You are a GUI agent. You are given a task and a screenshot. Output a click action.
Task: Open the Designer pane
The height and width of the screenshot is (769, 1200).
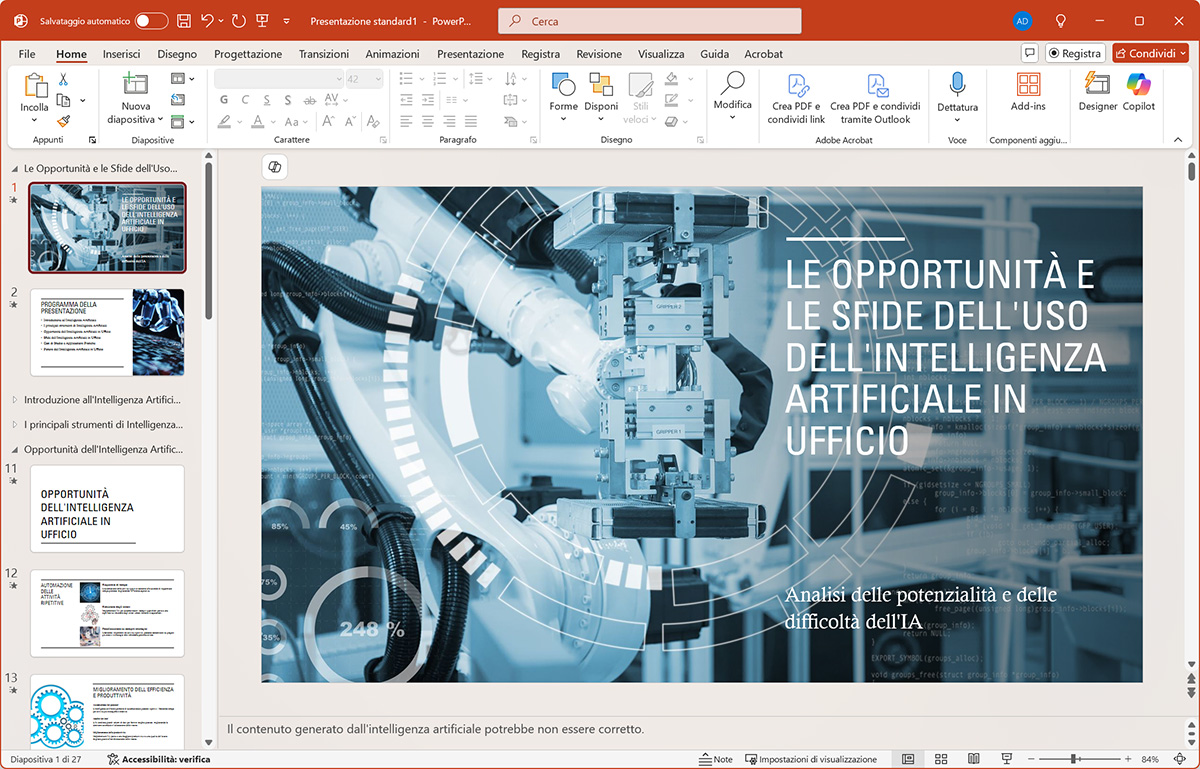[x=1097, y=92]
